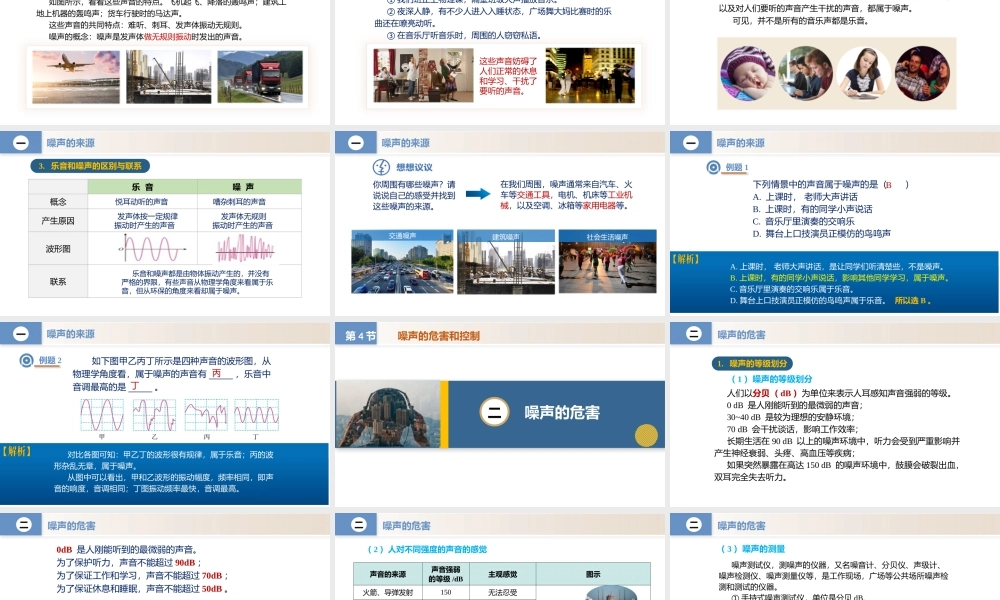Select waveform 甲 in 例题2
The height and width of the screenshot is (600, 1000).
pyautogui.click(x=102, y=415)
